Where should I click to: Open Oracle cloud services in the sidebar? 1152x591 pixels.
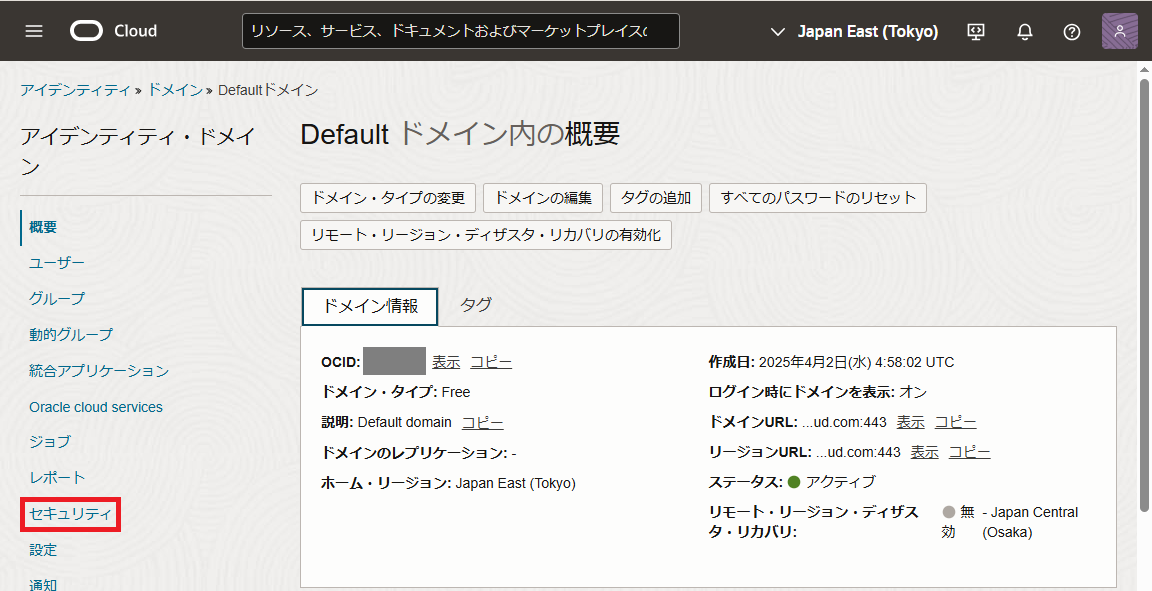pyautogui.click(x=96, y=406)
